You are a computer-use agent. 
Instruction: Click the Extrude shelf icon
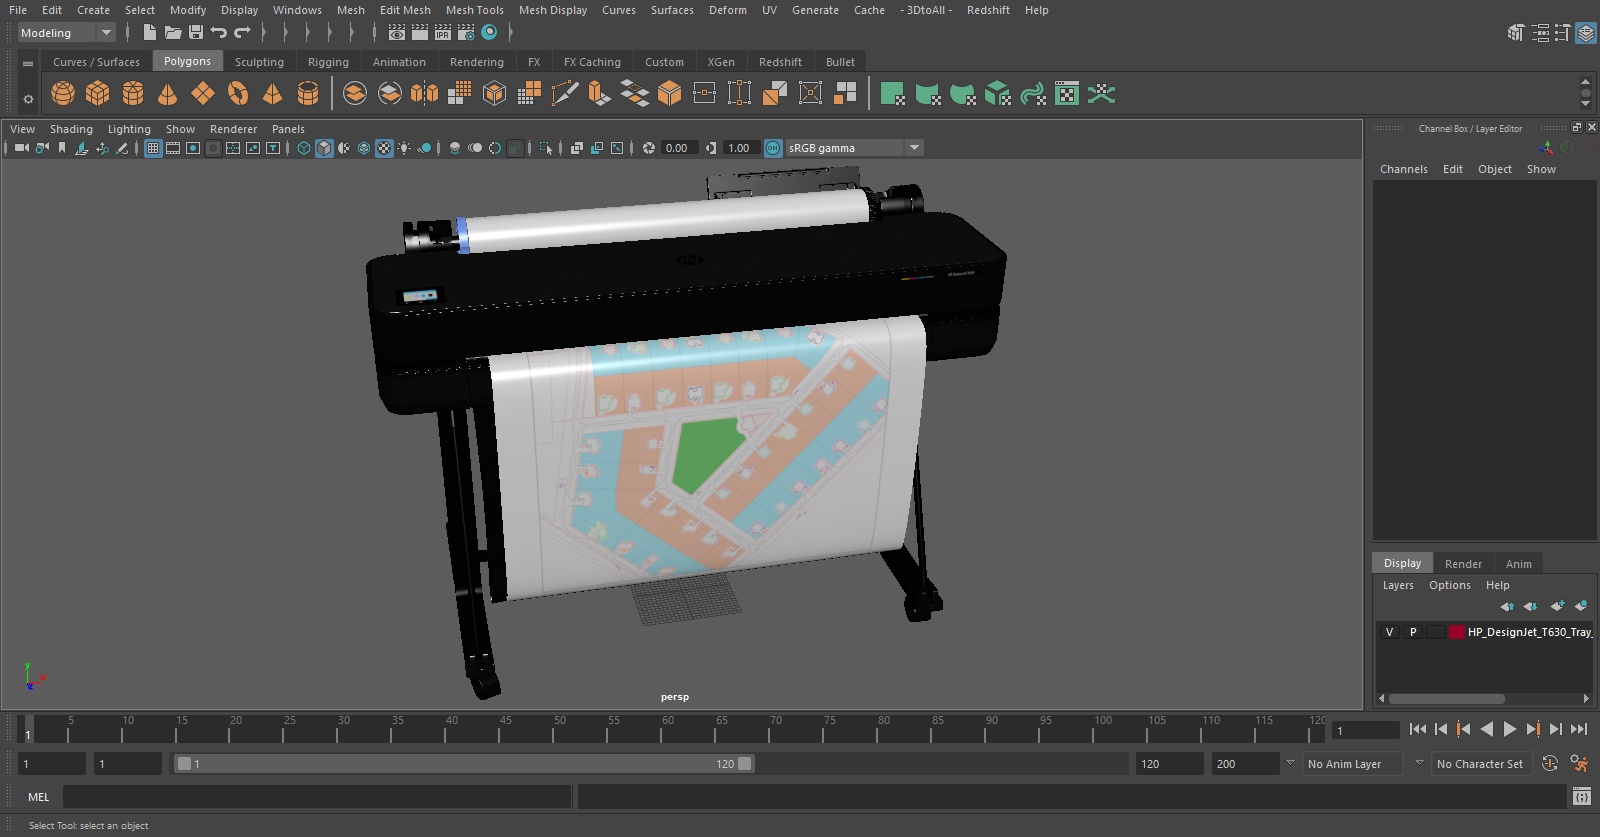599,94
